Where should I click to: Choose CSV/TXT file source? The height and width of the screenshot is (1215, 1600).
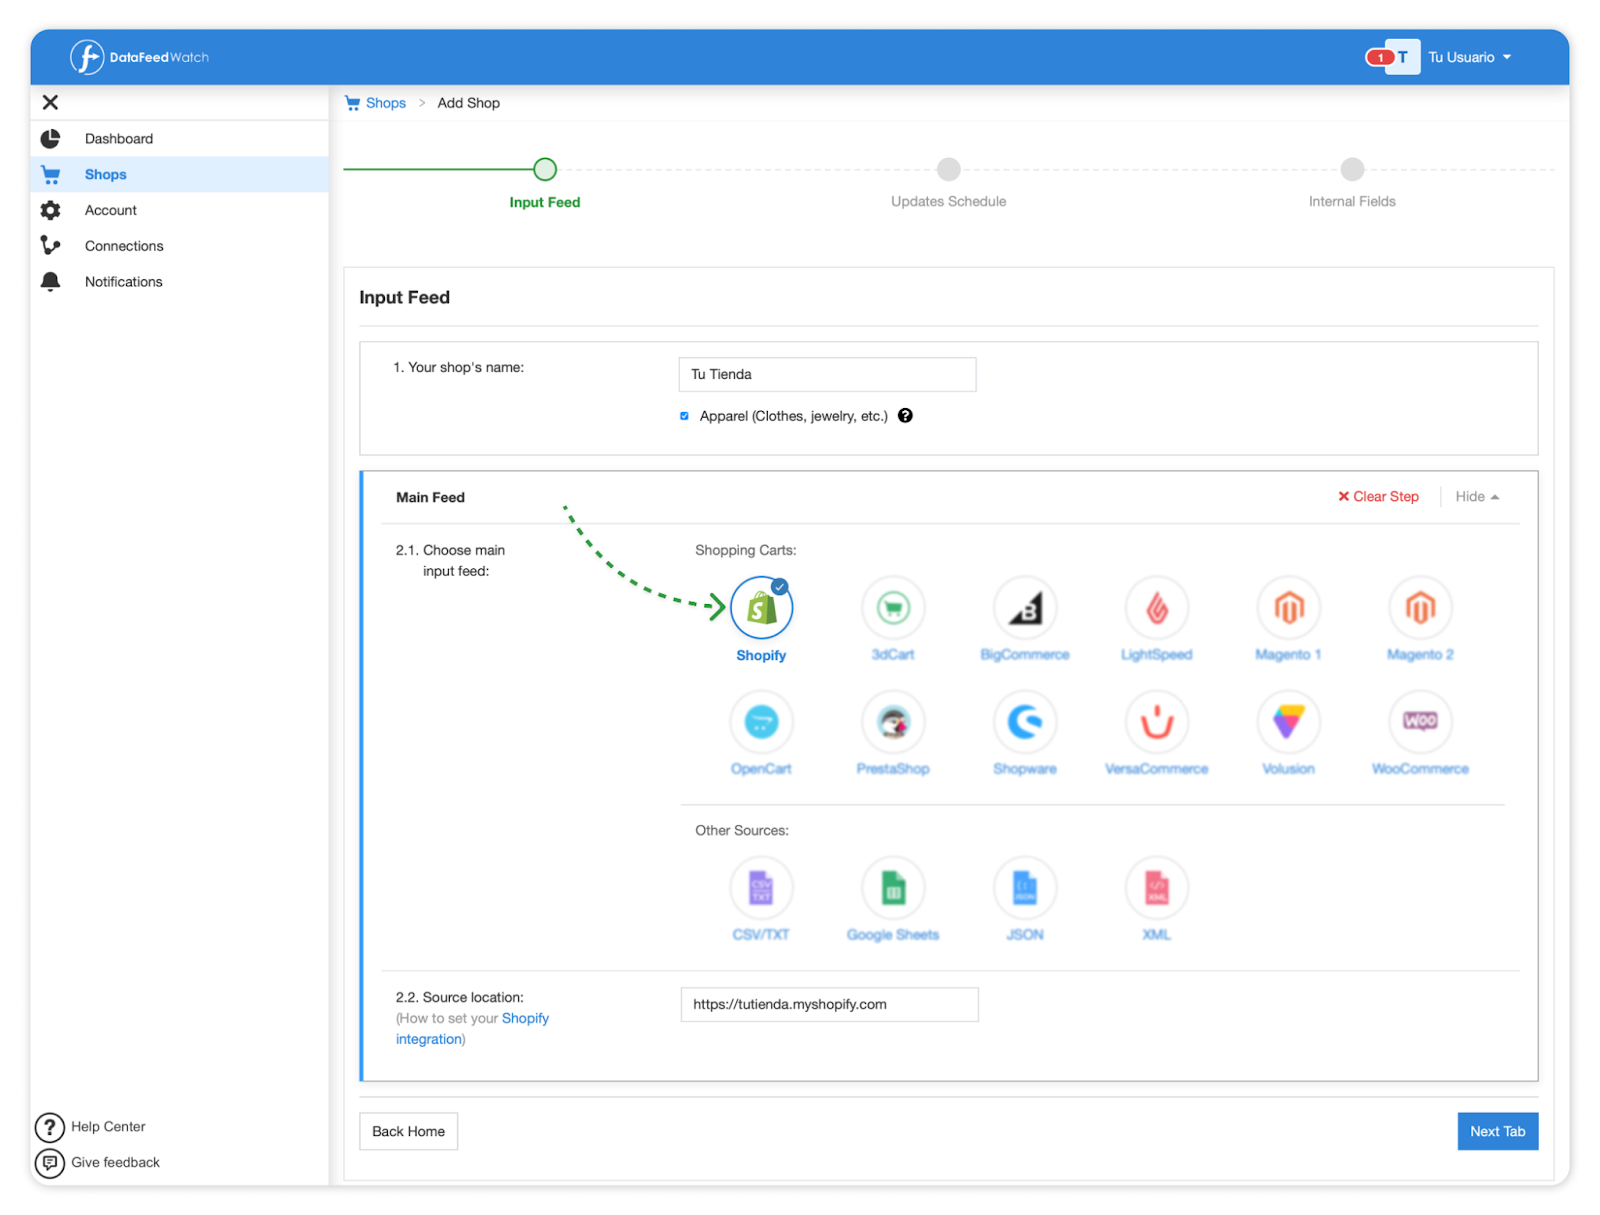[x=761, y=888]
